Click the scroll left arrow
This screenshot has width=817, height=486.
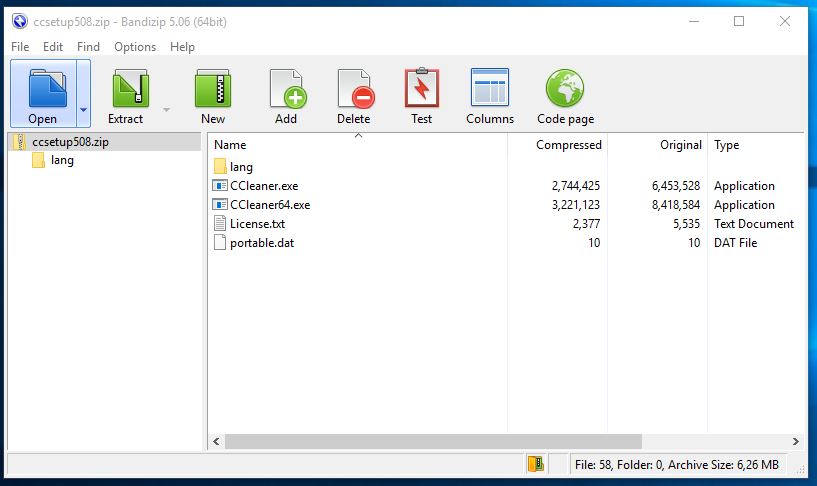[x=216, y=441]
